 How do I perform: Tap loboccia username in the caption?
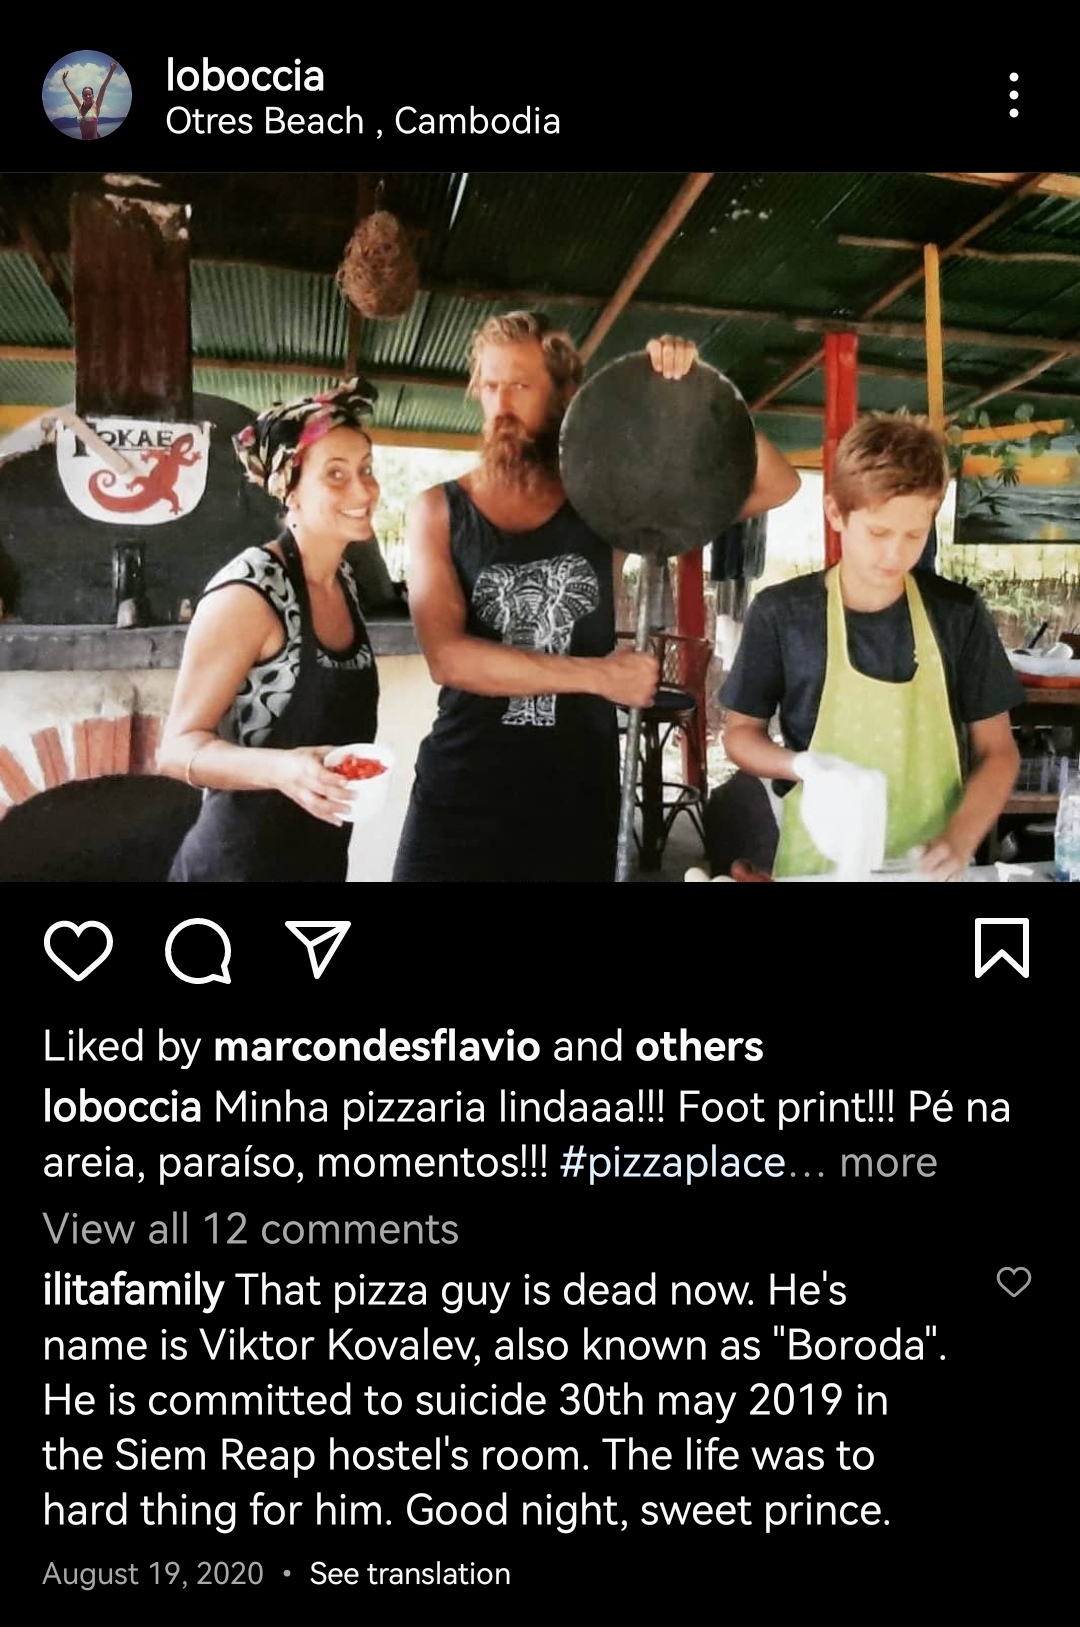point(122,1107)
